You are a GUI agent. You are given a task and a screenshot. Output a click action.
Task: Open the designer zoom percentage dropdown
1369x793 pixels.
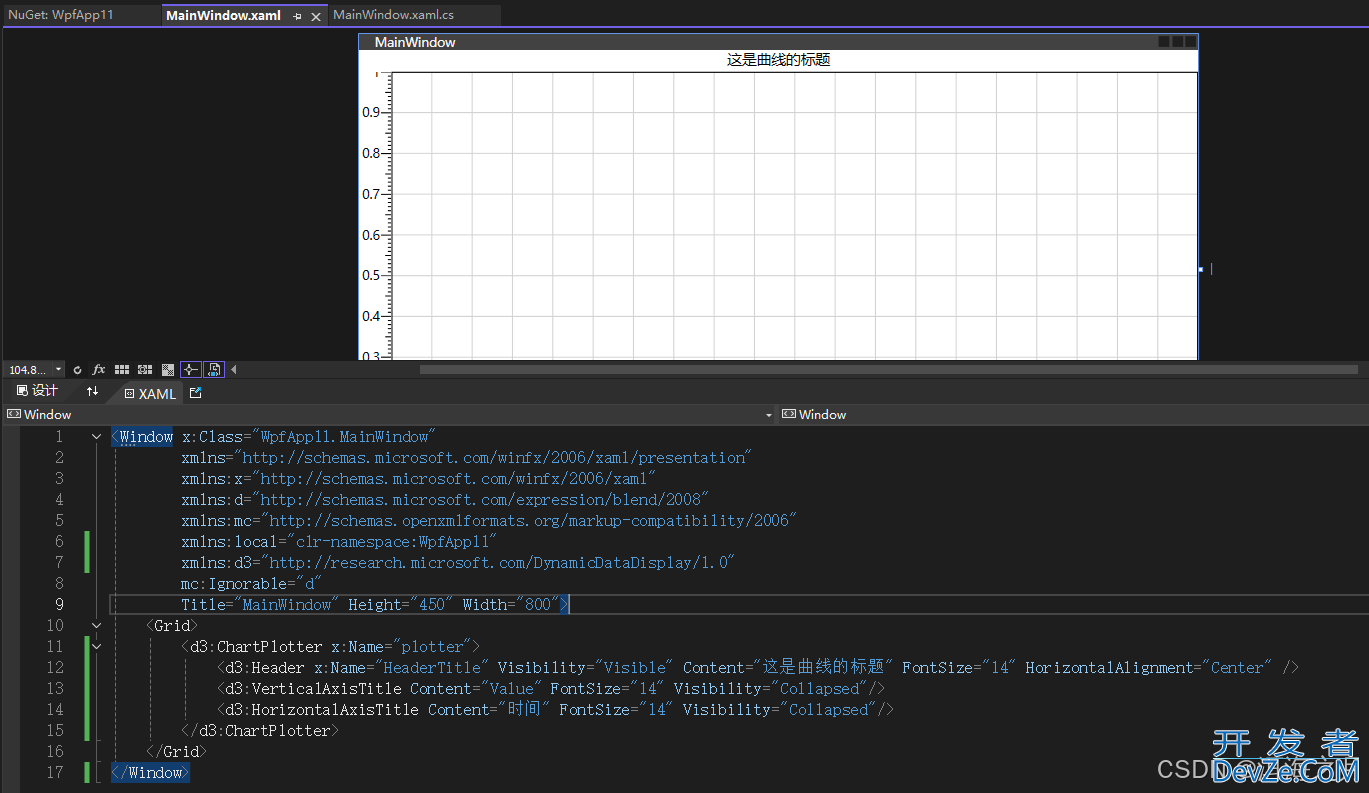59,370
